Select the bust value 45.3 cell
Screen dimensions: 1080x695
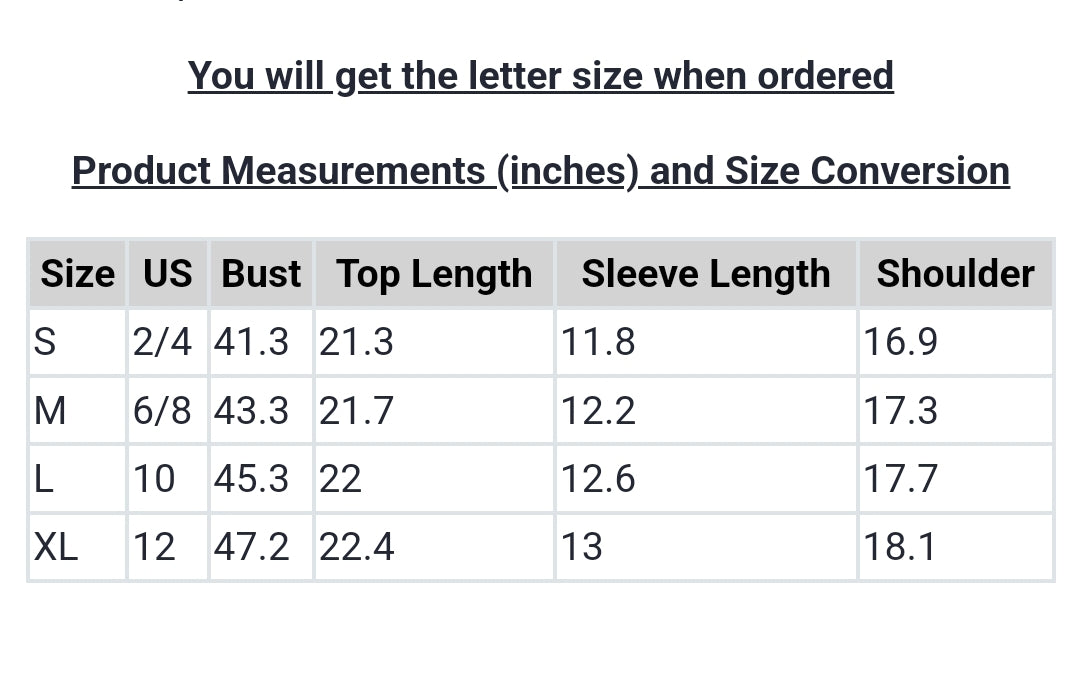(x=251, y=479)
